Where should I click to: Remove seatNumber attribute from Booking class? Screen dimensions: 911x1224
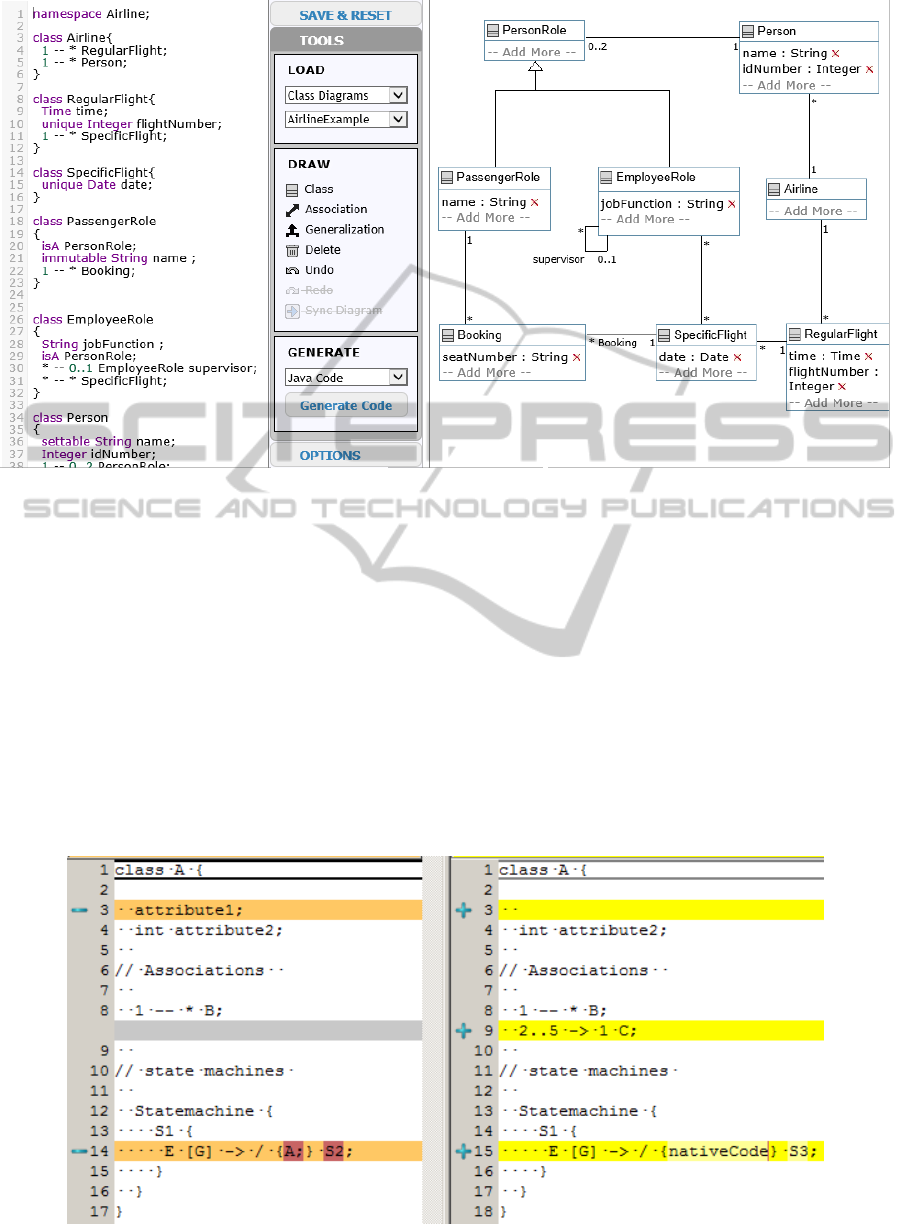pyautogui.click(x=576, y=357)
